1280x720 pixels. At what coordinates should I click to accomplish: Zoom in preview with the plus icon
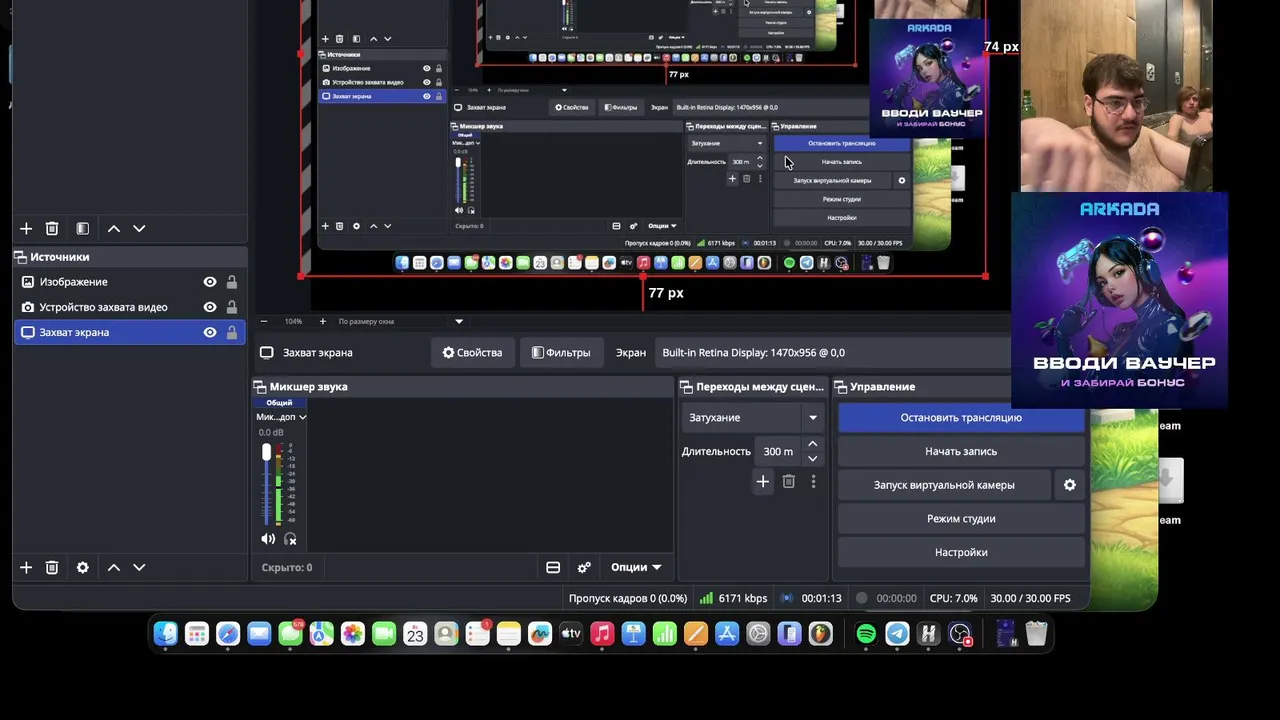click(x=322, y=321)
